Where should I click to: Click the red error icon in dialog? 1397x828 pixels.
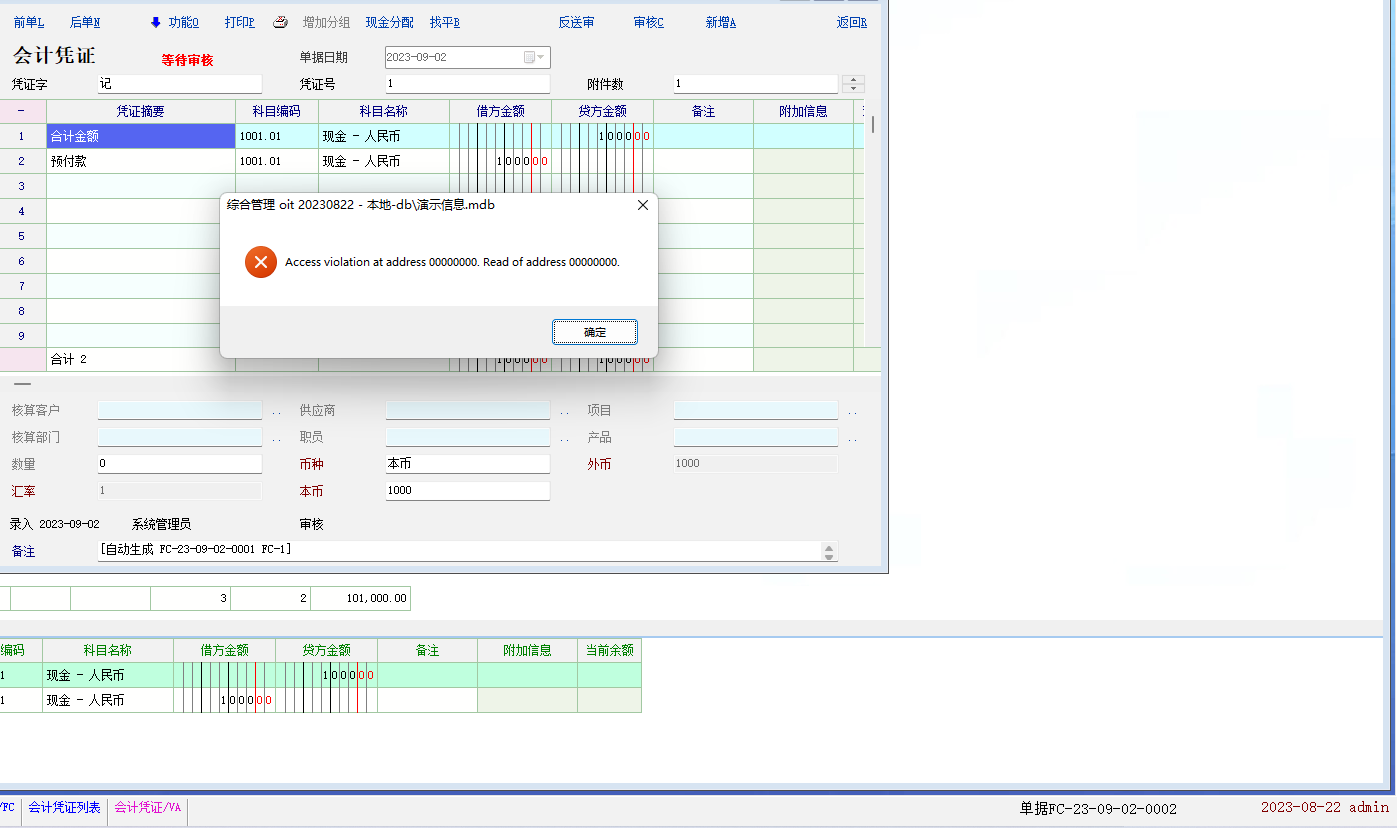(x=260, y=262)
